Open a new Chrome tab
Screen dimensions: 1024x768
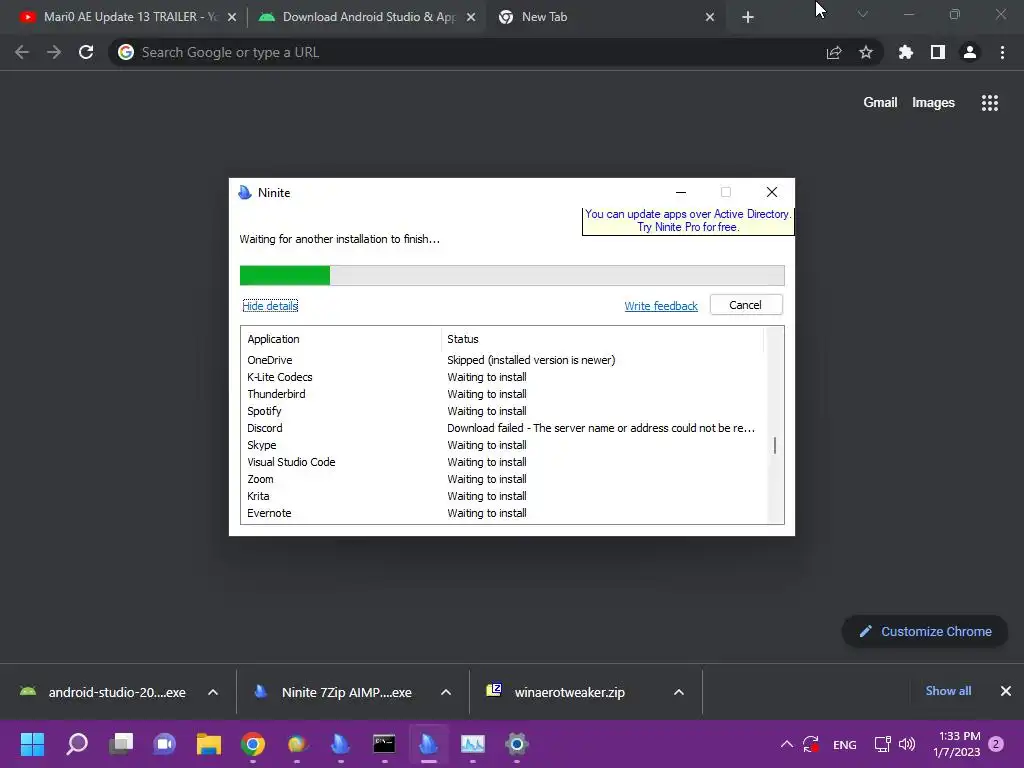click(x=748, y=17)
